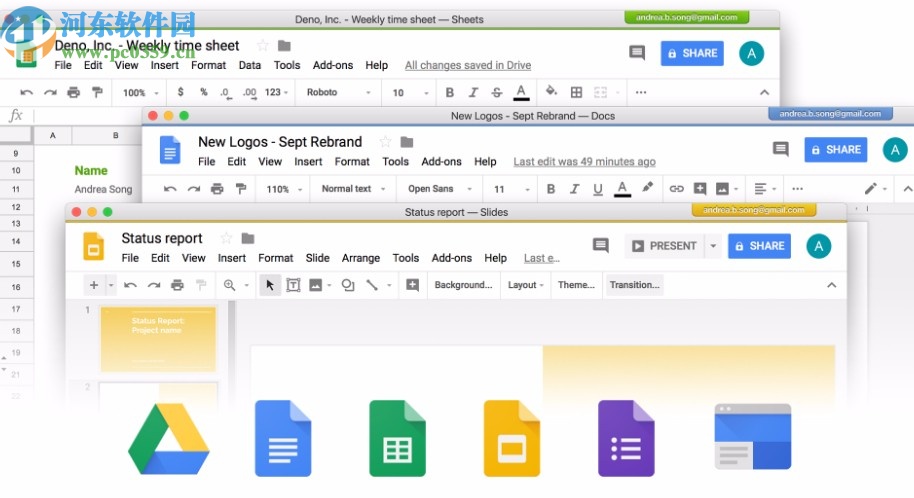The height and width of the screenshot is (498, 914).
Task: Click the borders icon in Sheets toolbar
Action: [576, 92]
